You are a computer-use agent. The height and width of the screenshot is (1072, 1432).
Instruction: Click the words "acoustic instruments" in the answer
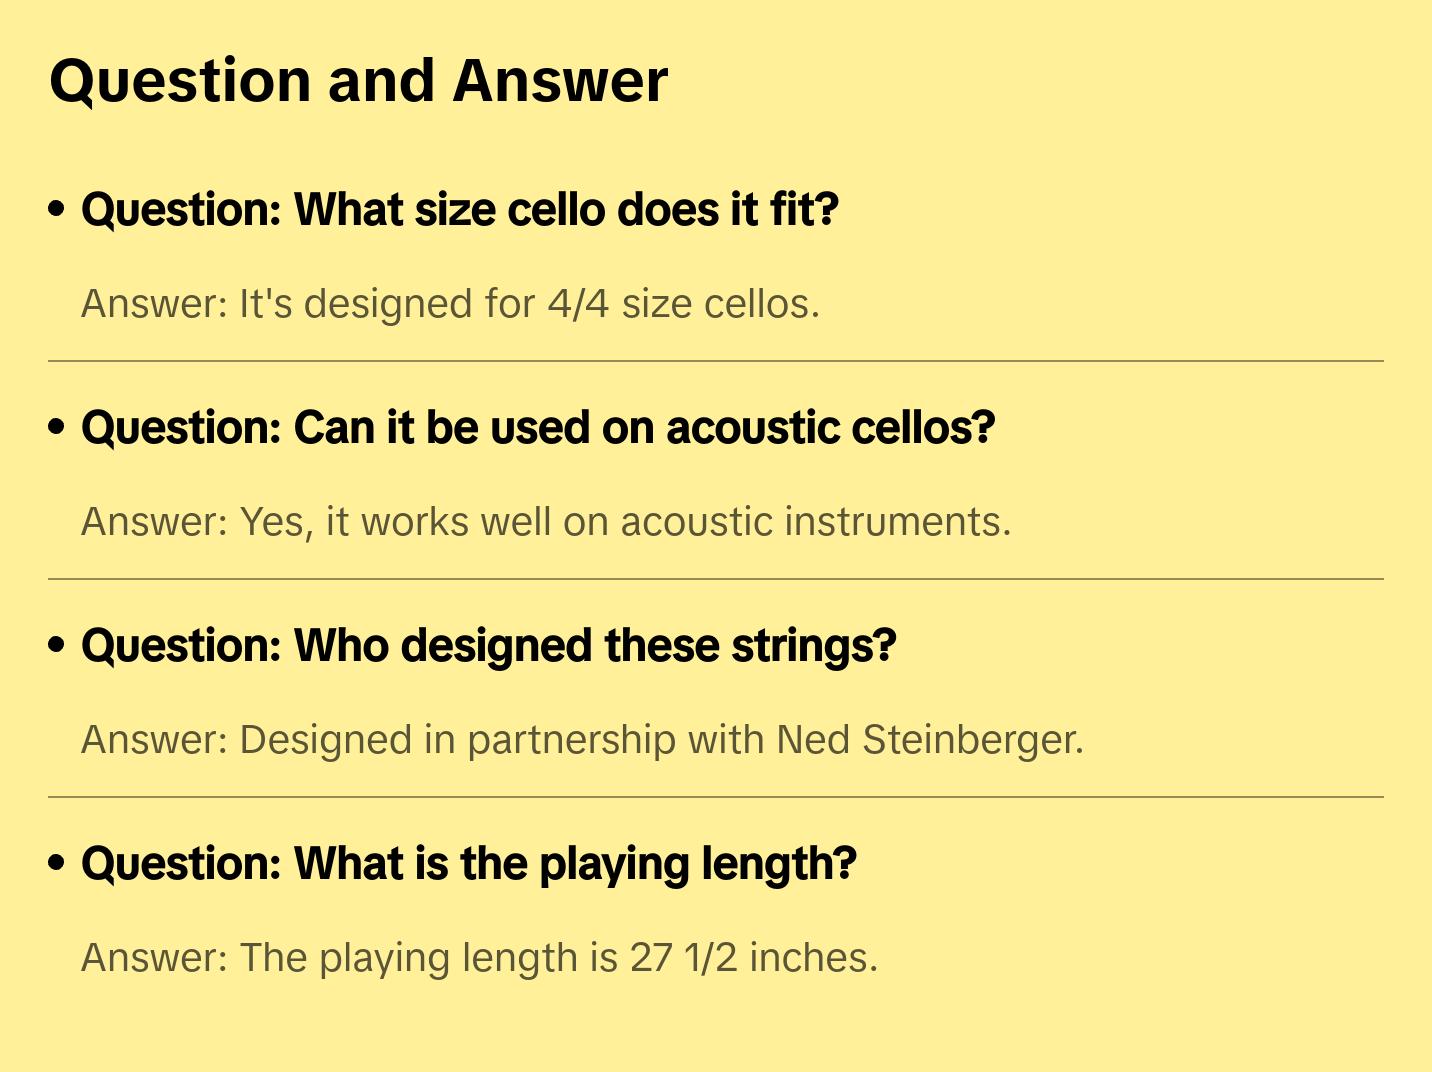[x=814, y=522]
